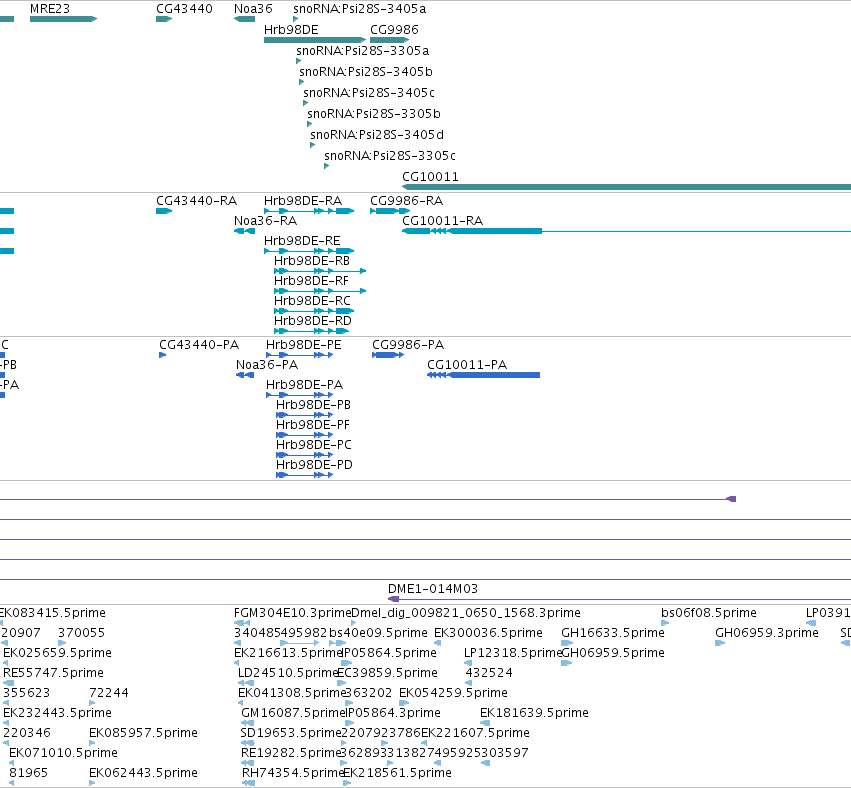Click the GH16633.5prime EST label
This screenshot has width=851, height=788.
pyautogui.click(x=613, y=633)
